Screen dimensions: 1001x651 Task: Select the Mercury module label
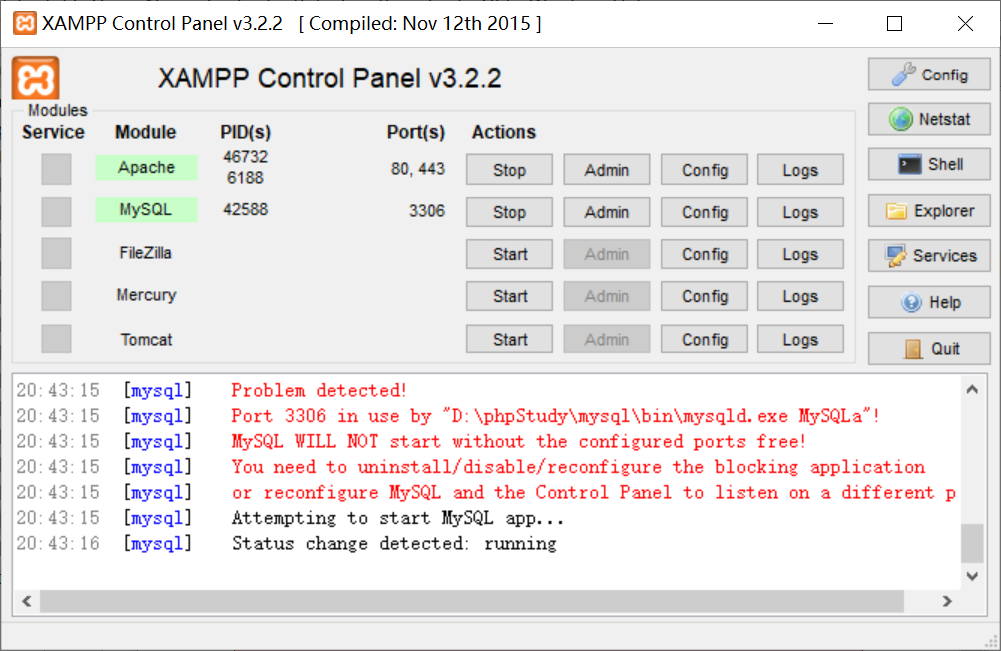(x=146, y=296)
